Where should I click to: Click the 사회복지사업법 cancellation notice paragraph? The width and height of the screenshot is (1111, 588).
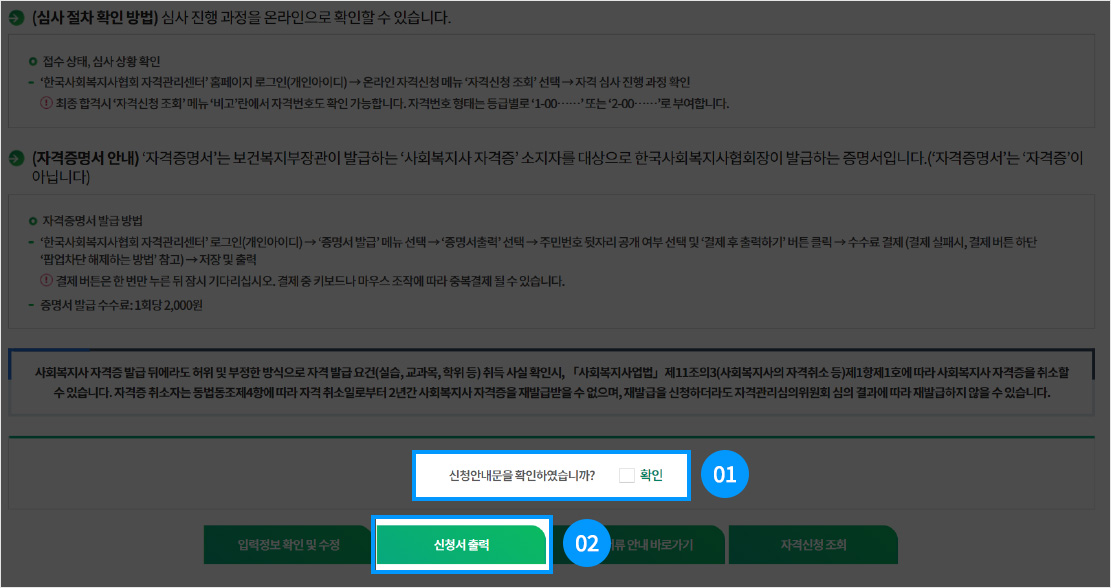pos(551,382)
